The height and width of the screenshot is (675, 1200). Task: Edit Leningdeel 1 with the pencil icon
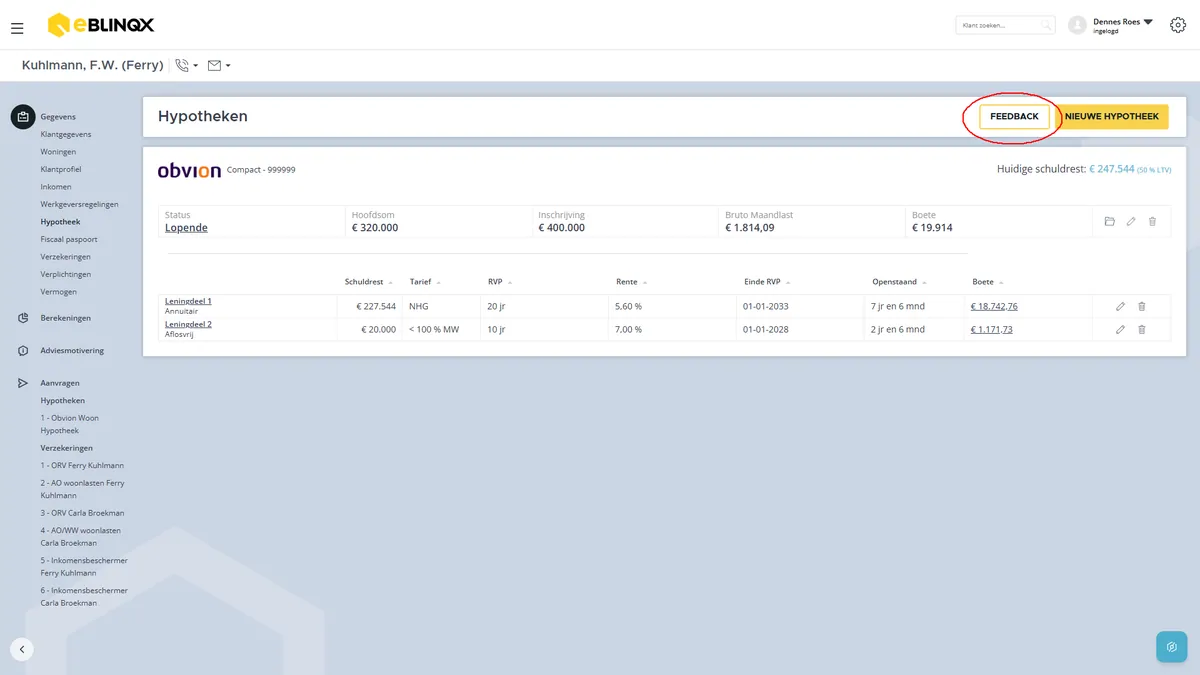(1120, 306)
